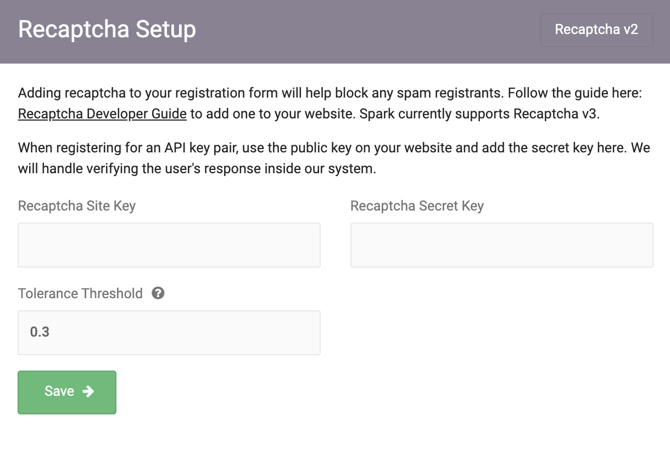Click the Recaptcha Site Key label
The height and width of the screenshot is (455, 670).
coord(77,206)
